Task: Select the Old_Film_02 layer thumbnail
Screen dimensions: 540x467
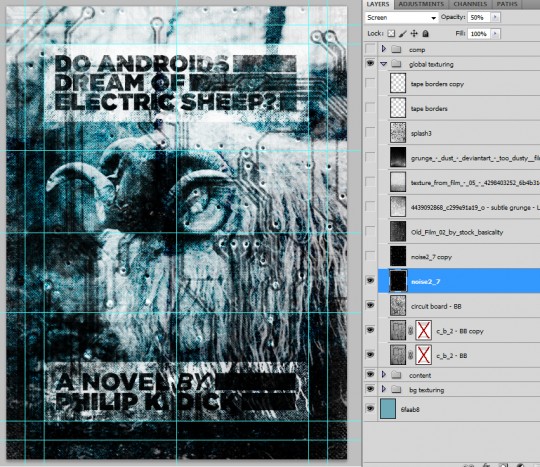Action: pyautogui.click(x=398, y=231)
